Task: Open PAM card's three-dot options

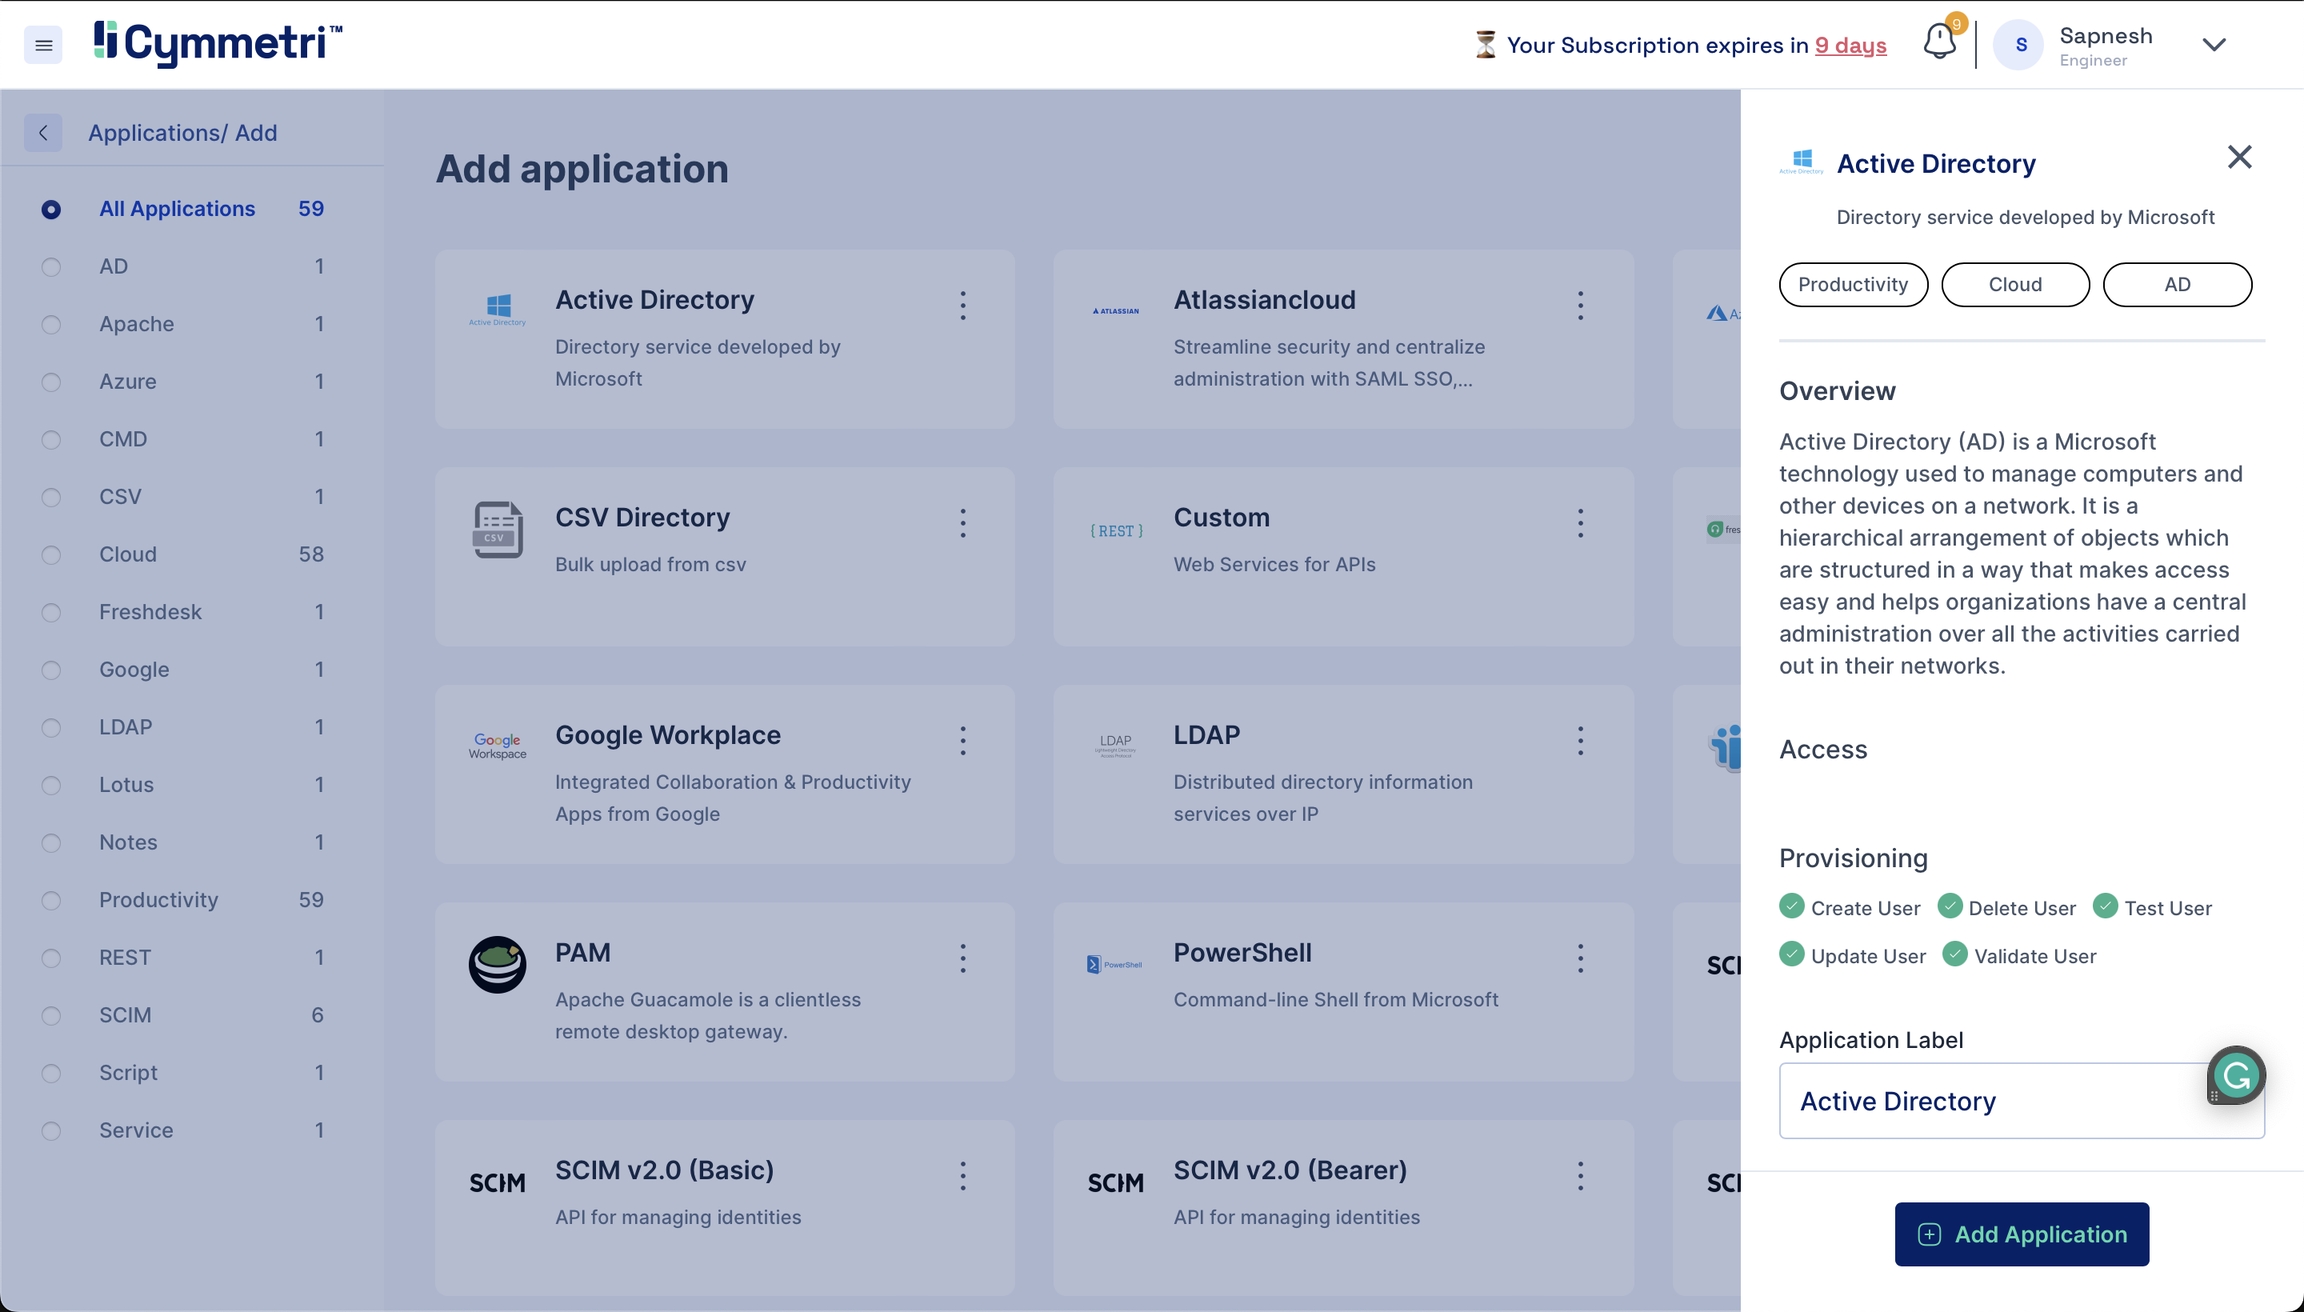Action: click(x=963, y=958)
